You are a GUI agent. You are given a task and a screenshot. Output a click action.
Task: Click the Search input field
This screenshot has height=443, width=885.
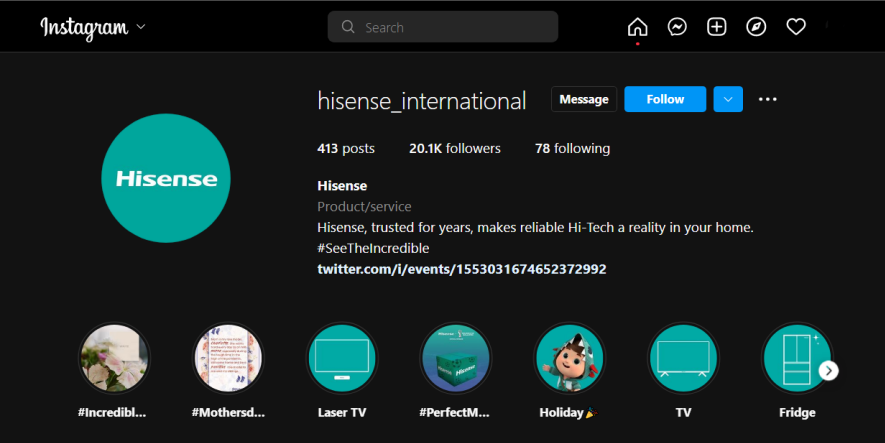tap(455, 27)
